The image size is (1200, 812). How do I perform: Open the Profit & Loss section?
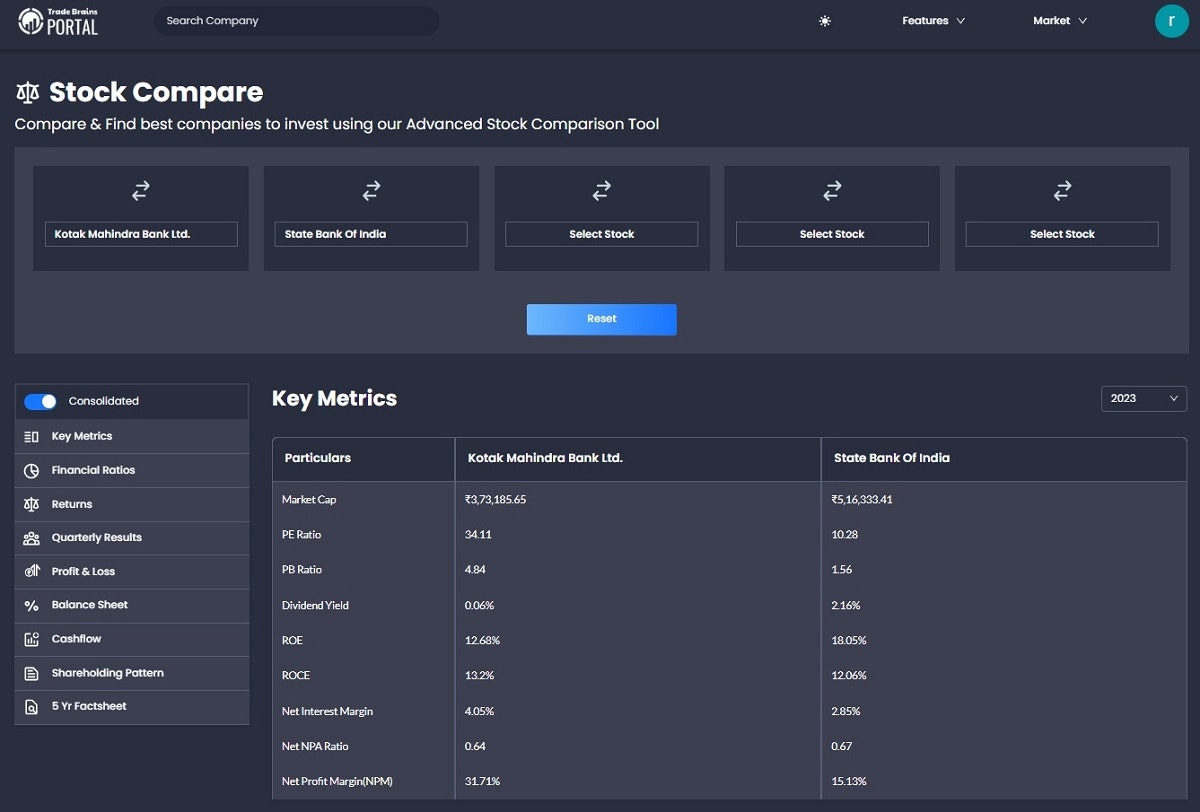[x=132, y=572]
